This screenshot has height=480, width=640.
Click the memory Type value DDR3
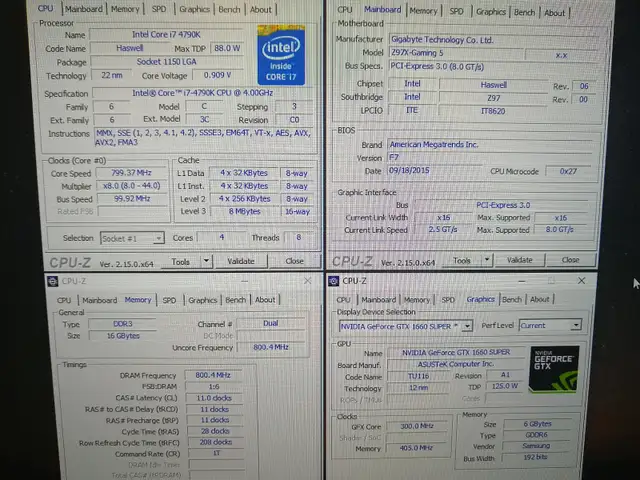click(x=122, y=324)
